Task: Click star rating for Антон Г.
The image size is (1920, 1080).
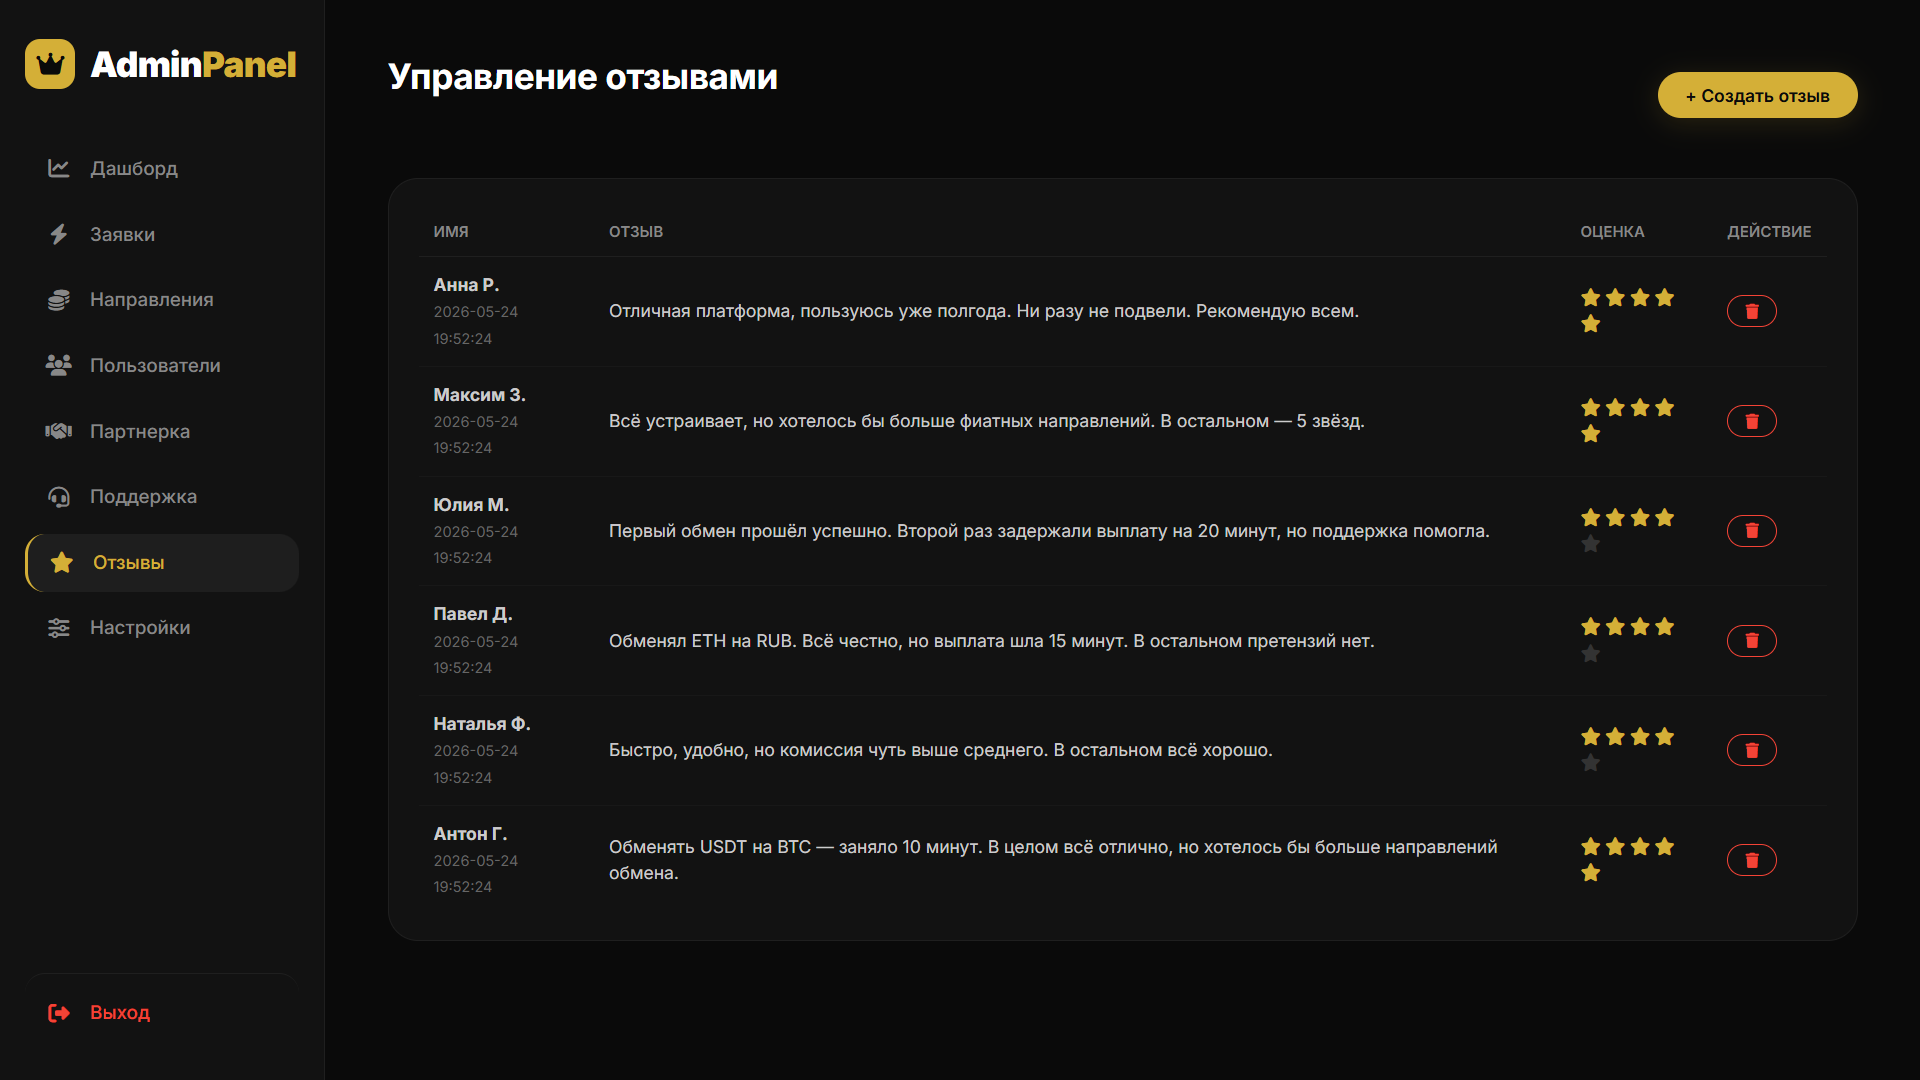Action: click(x=1627, y=860)
